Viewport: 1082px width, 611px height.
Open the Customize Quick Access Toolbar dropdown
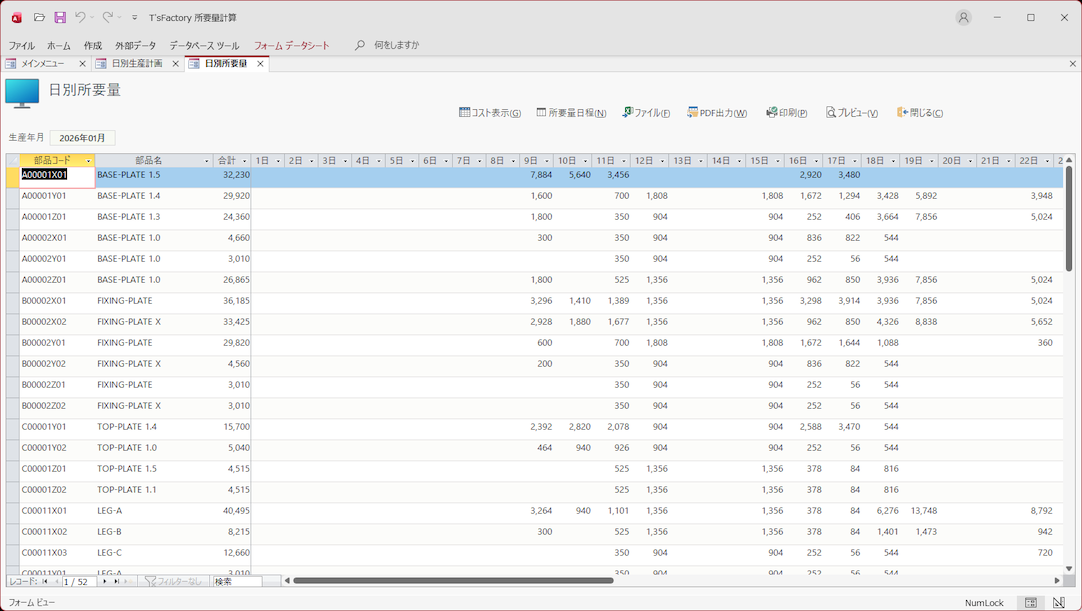pyautogui.click(x=135, y=18)
